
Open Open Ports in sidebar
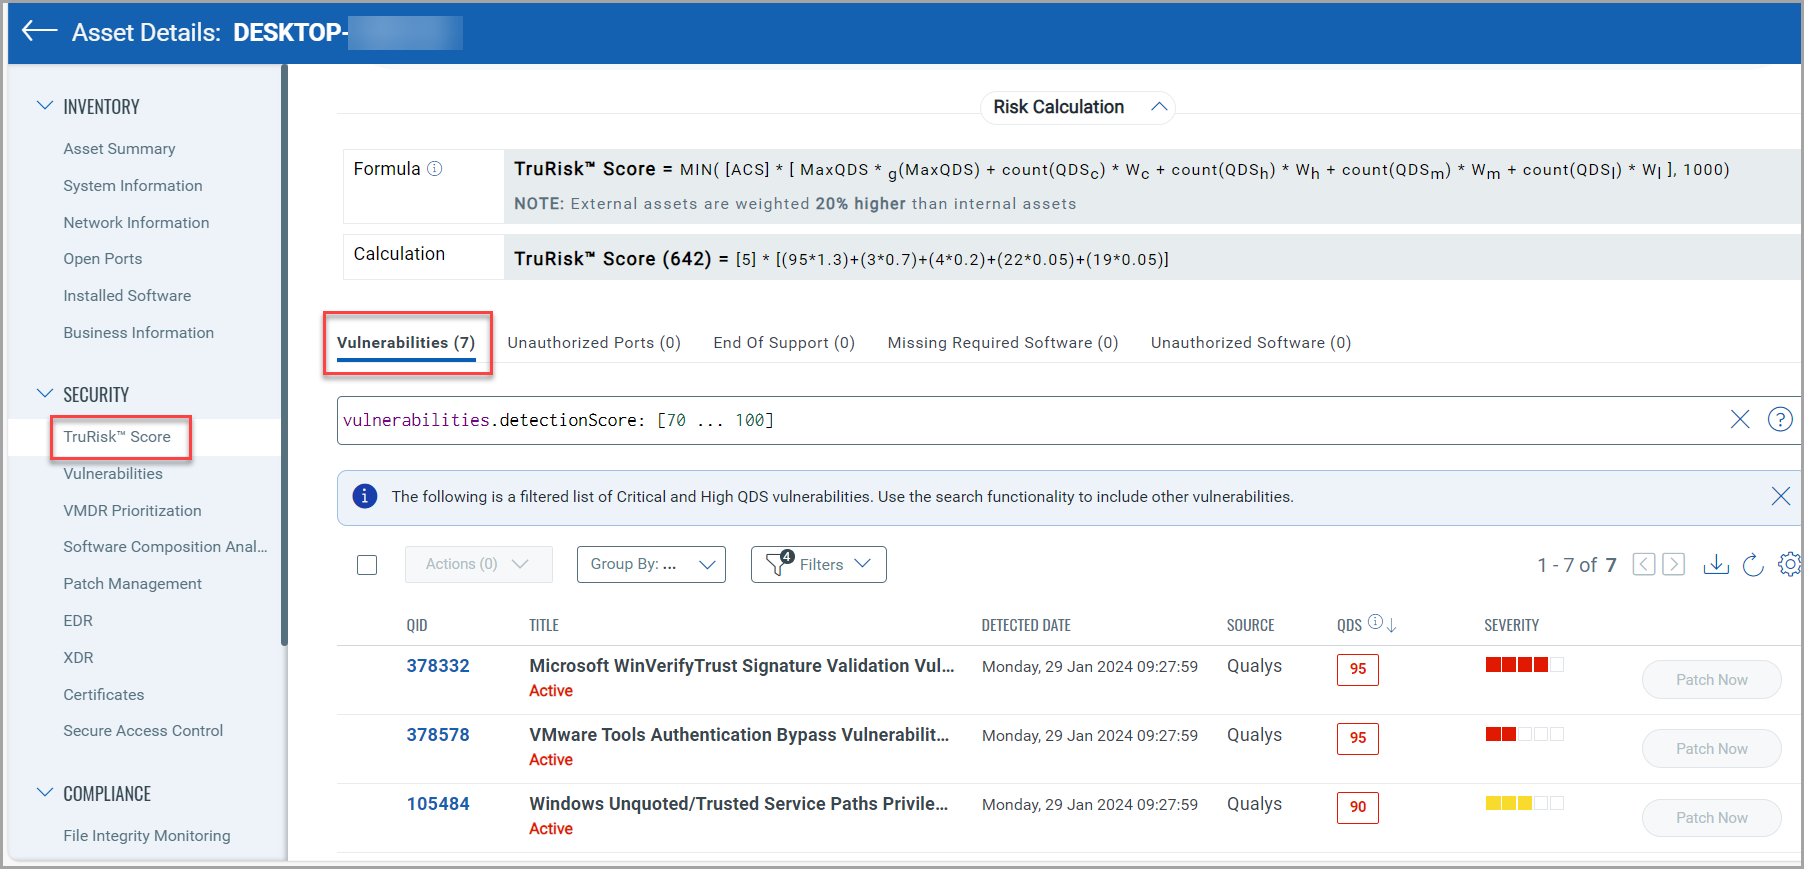(103, 258)
